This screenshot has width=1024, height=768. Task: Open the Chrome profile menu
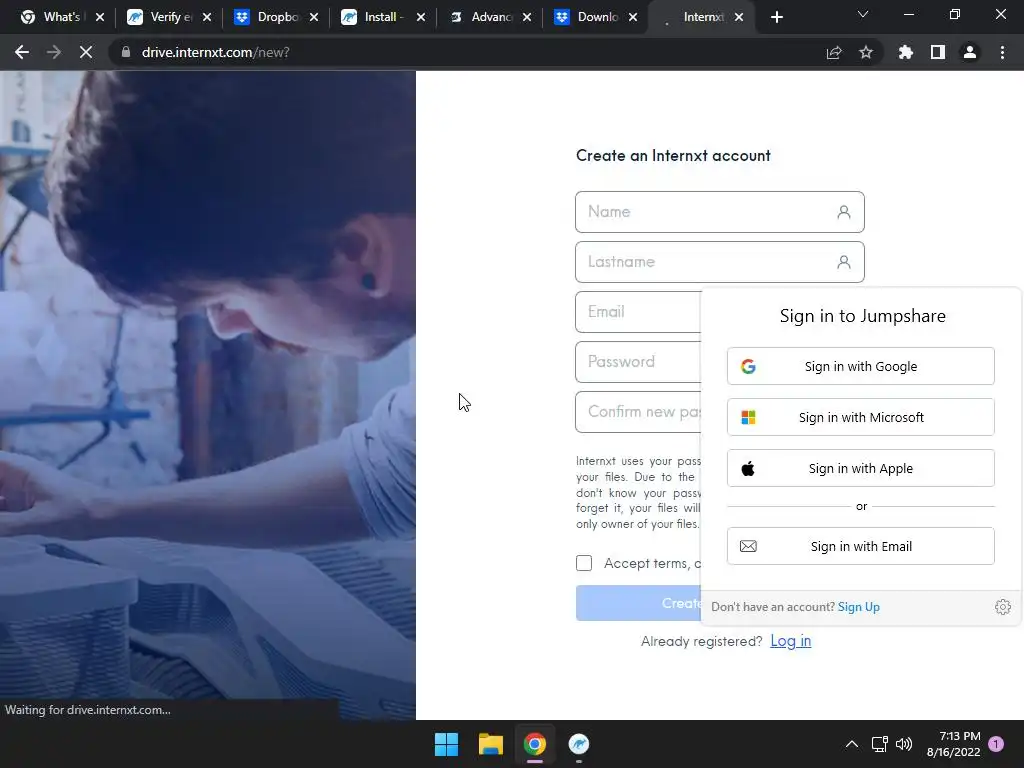coord(970,52)
